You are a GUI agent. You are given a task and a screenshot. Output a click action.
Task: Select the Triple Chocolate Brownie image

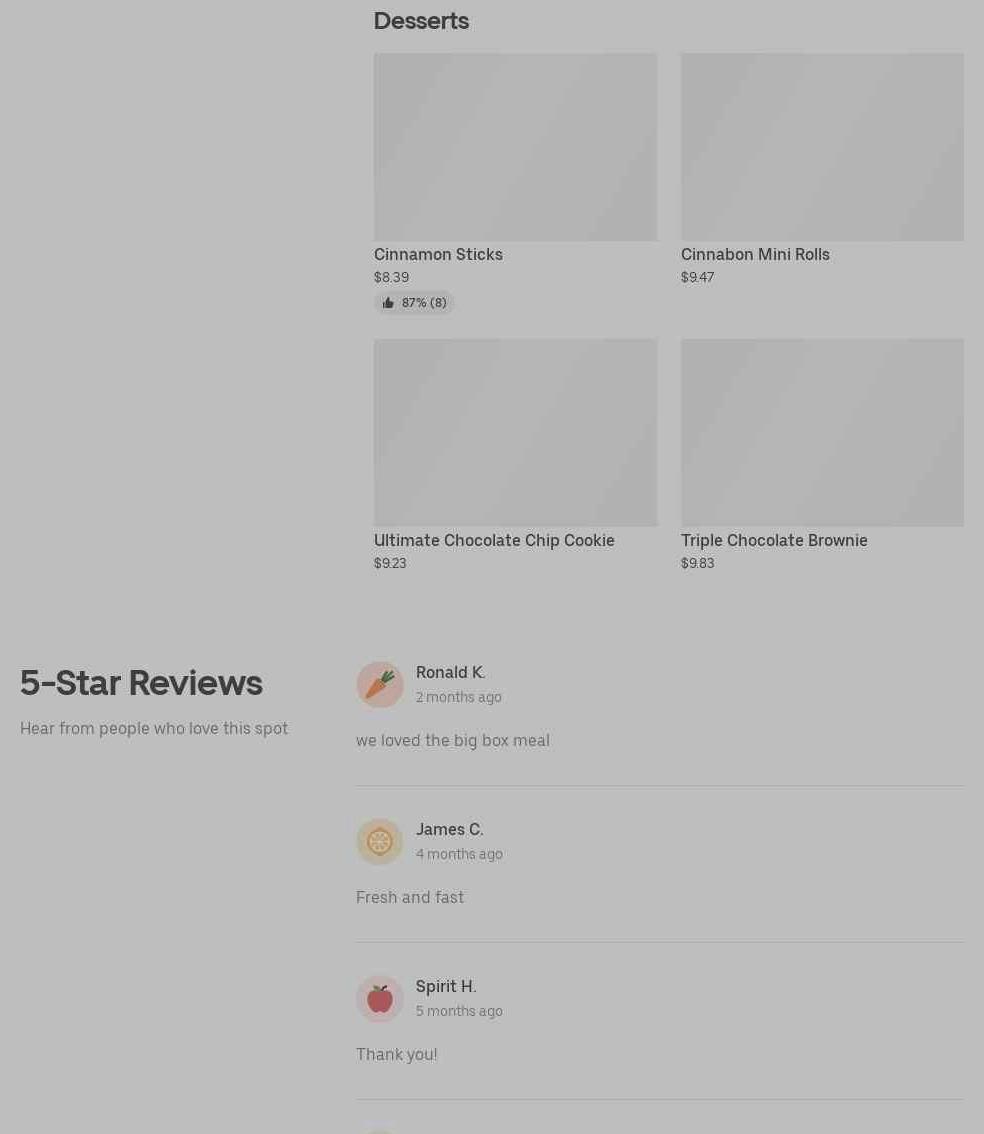tap(822, 432)
